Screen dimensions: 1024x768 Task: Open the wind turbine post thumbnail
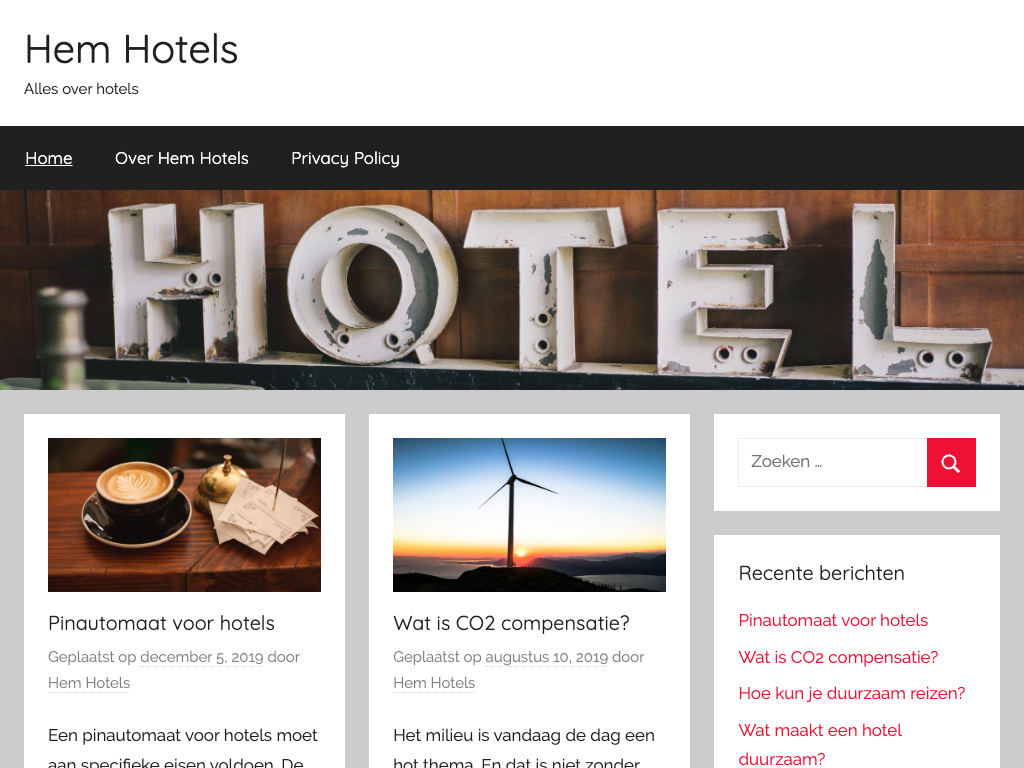coord(529,515)
